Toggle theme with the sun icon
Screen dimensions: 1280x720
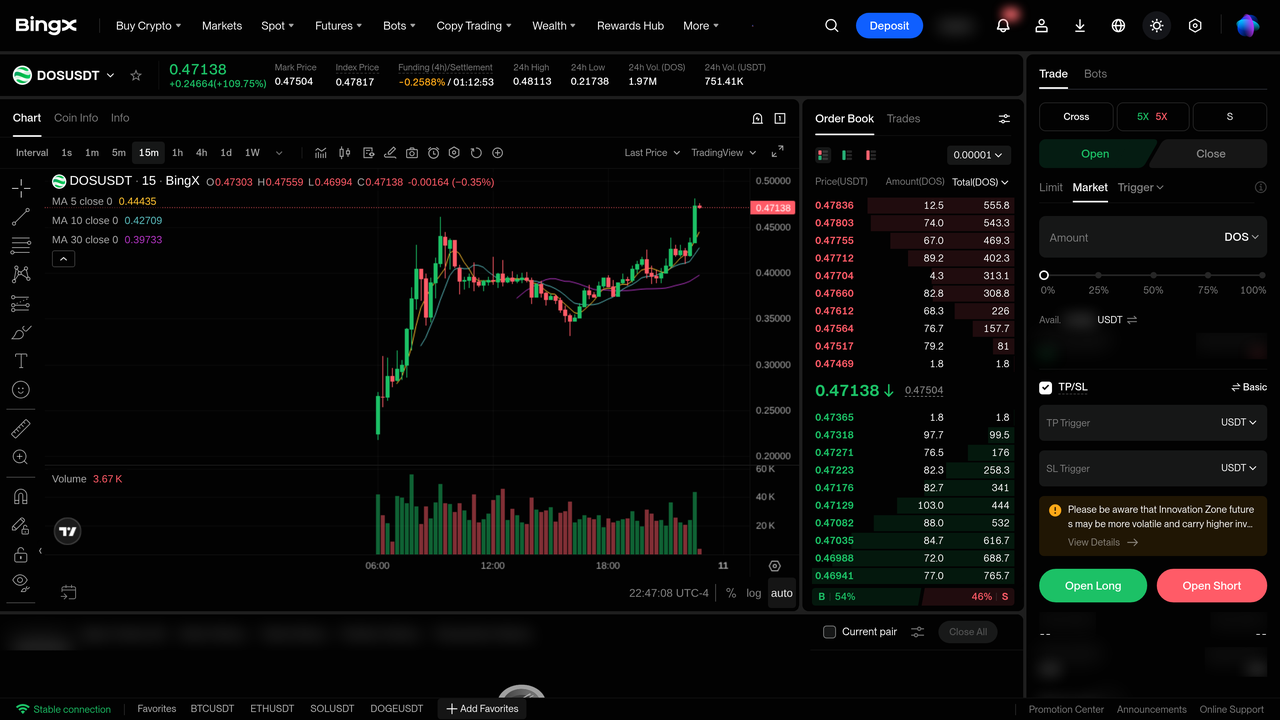click(1156, 26)
